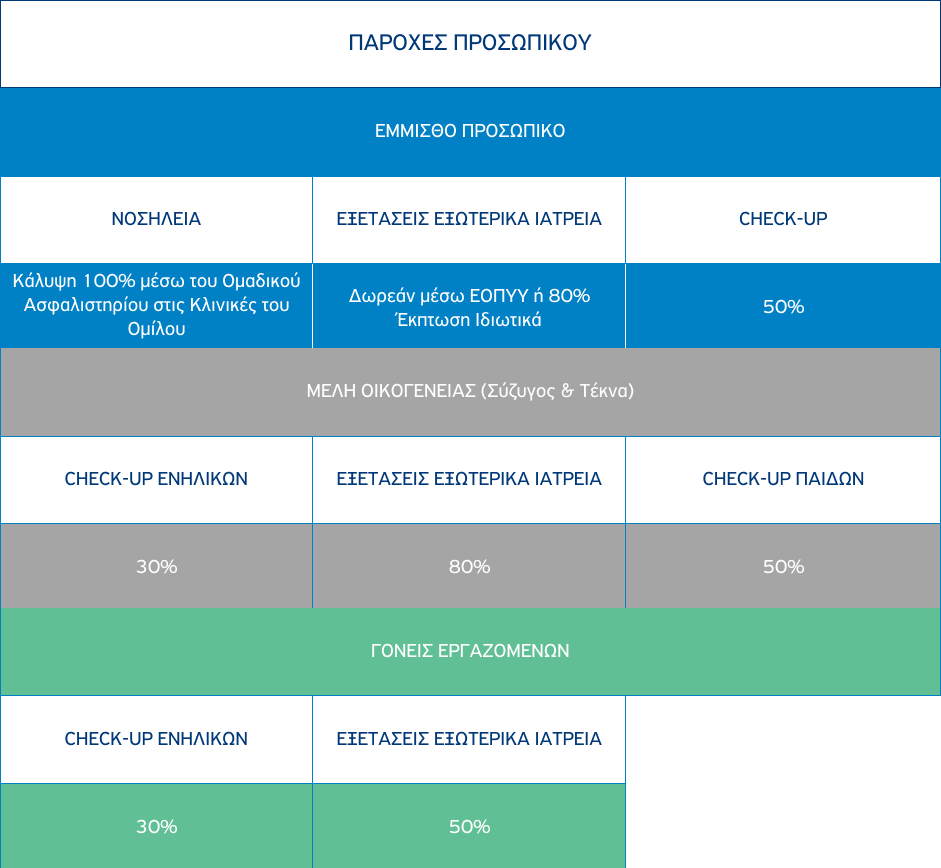Click the Δωρεάν μέσω ΕΟΠΥΥ cell
The image size is (941, 868).
point(469,307)
